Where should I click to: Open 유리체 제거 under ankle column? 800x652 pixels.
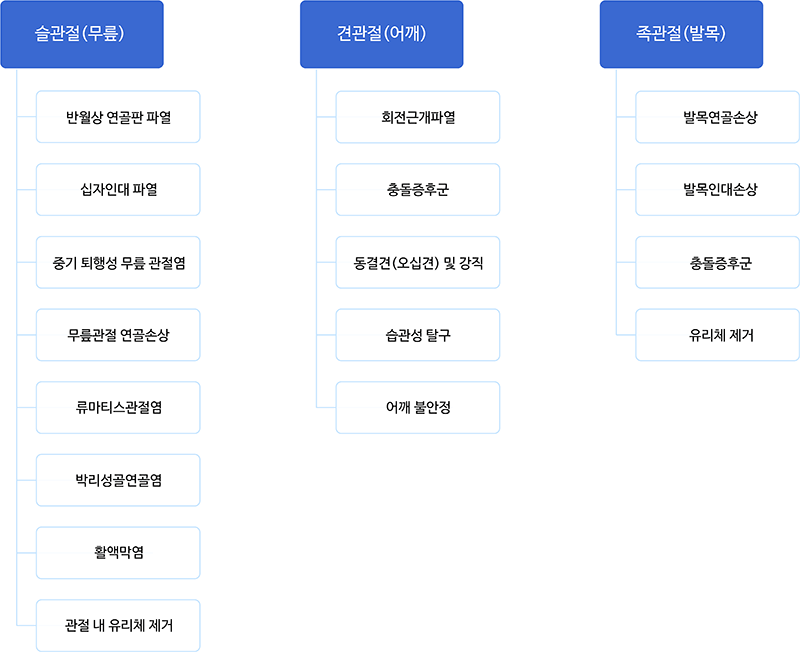click(x=717, y=335)
